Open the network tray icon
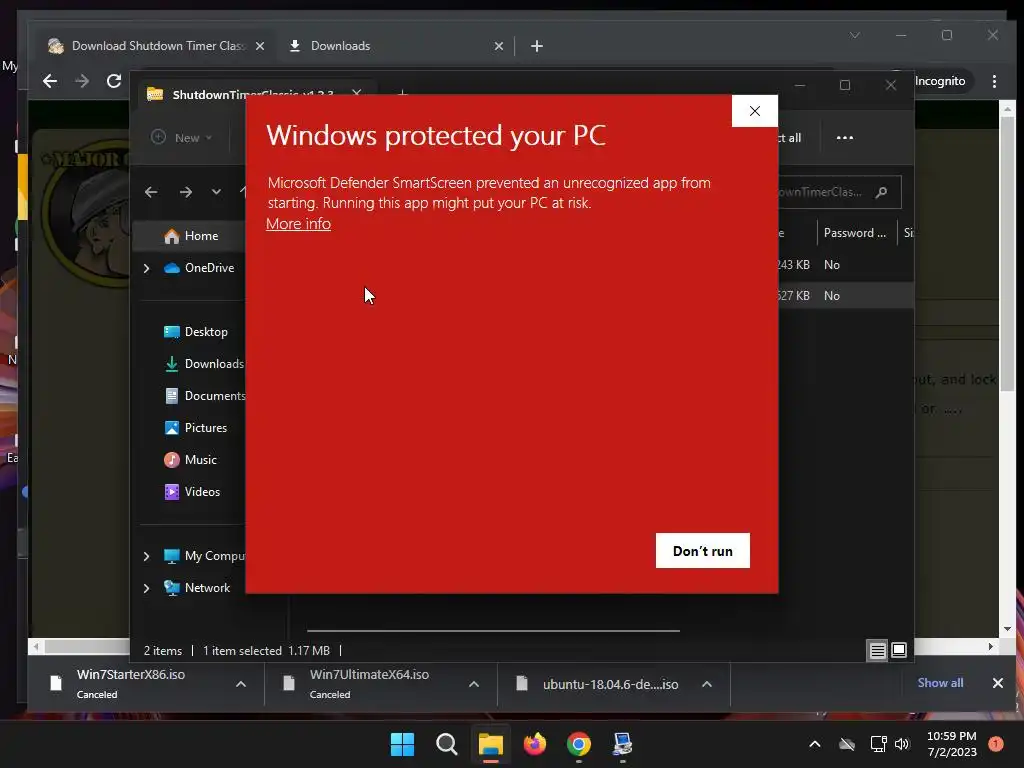The height and width of the screenshot is (768, 1024). [x=878, y=744]
